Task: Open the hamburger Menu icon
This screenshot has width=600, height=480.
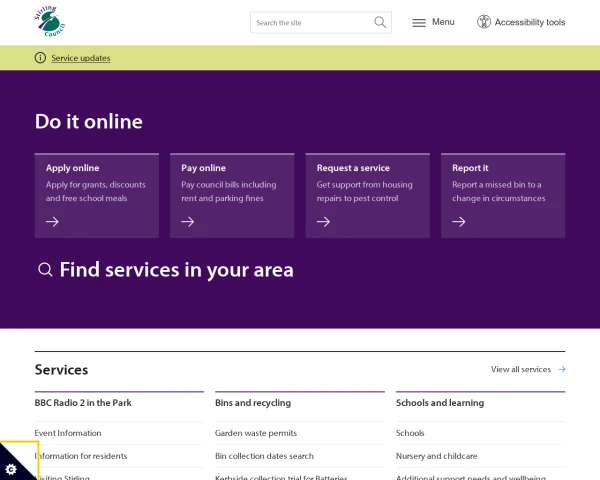Action: [x=419, y=23]
